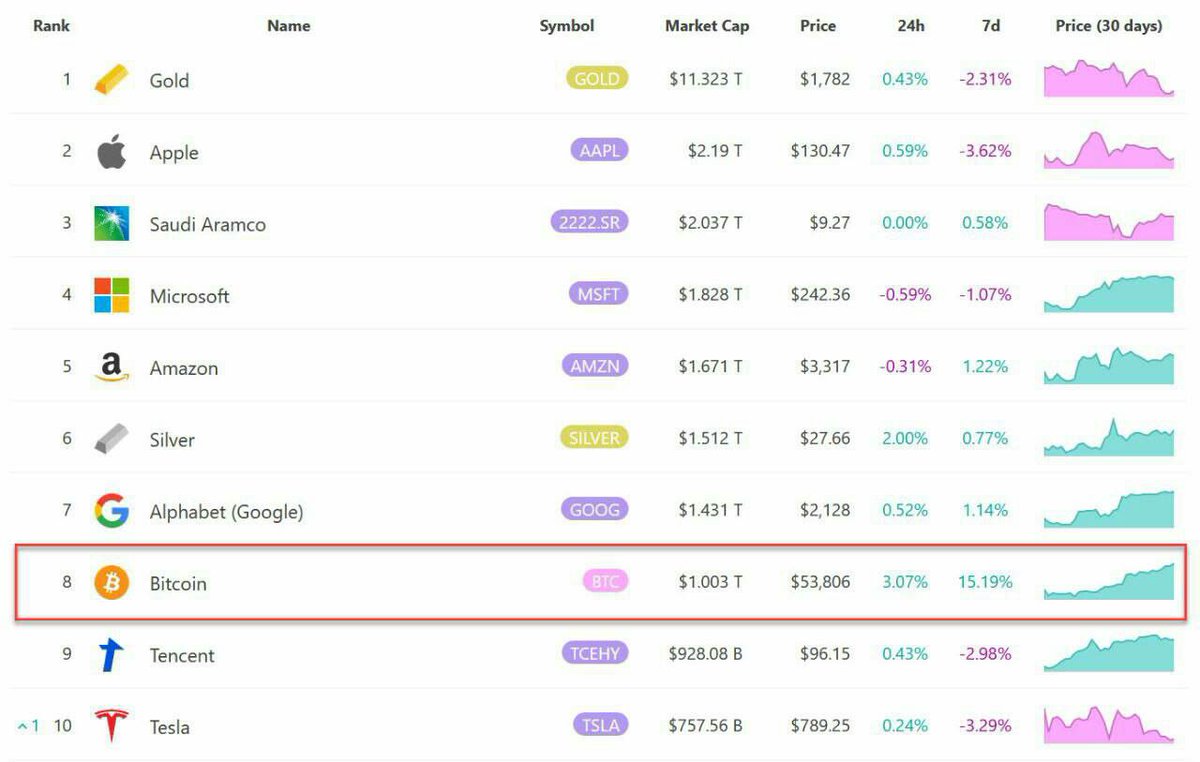Viewport: 1200px width, 762px height.
Task: Open the Tesla company link
Action: (x=170, y=727)
